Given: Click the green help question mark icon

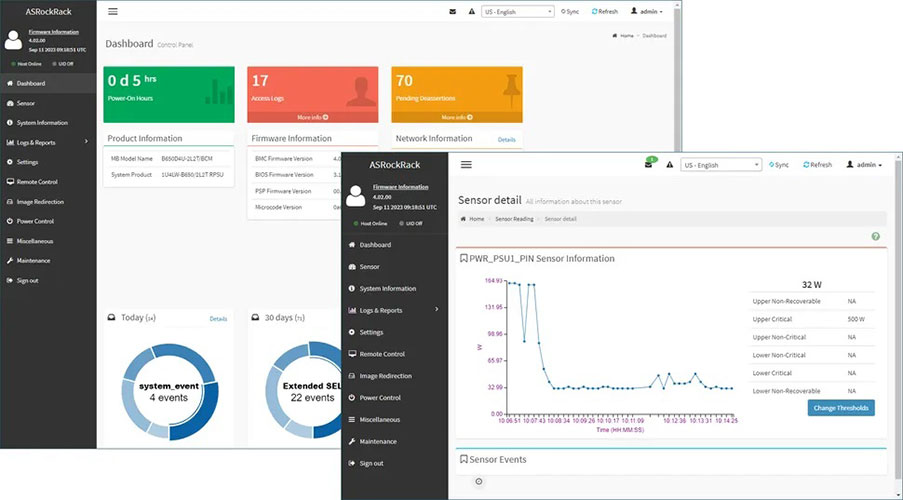Looking at the screenshot, I should click(x=875, y=237).
